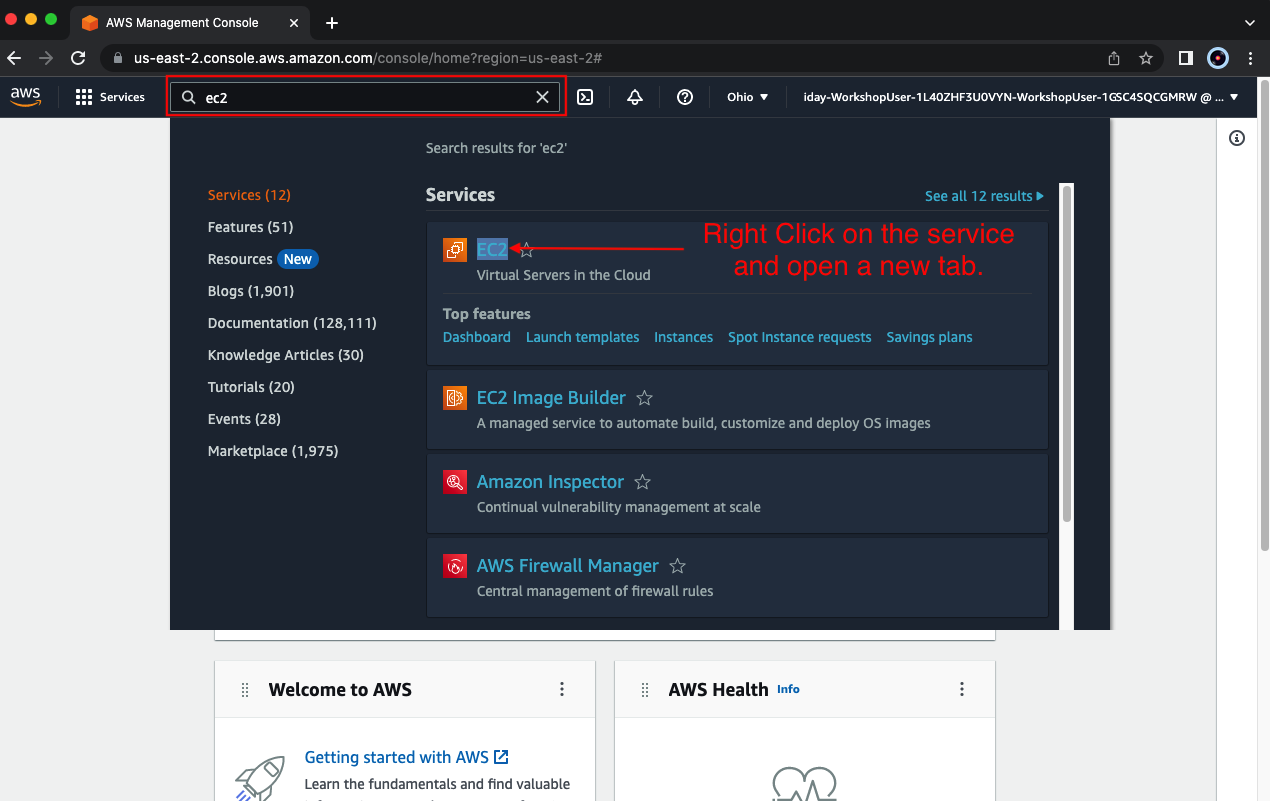
Task: Expand the WorkshopUser account dropdown
Action: tap(1021, 97)
